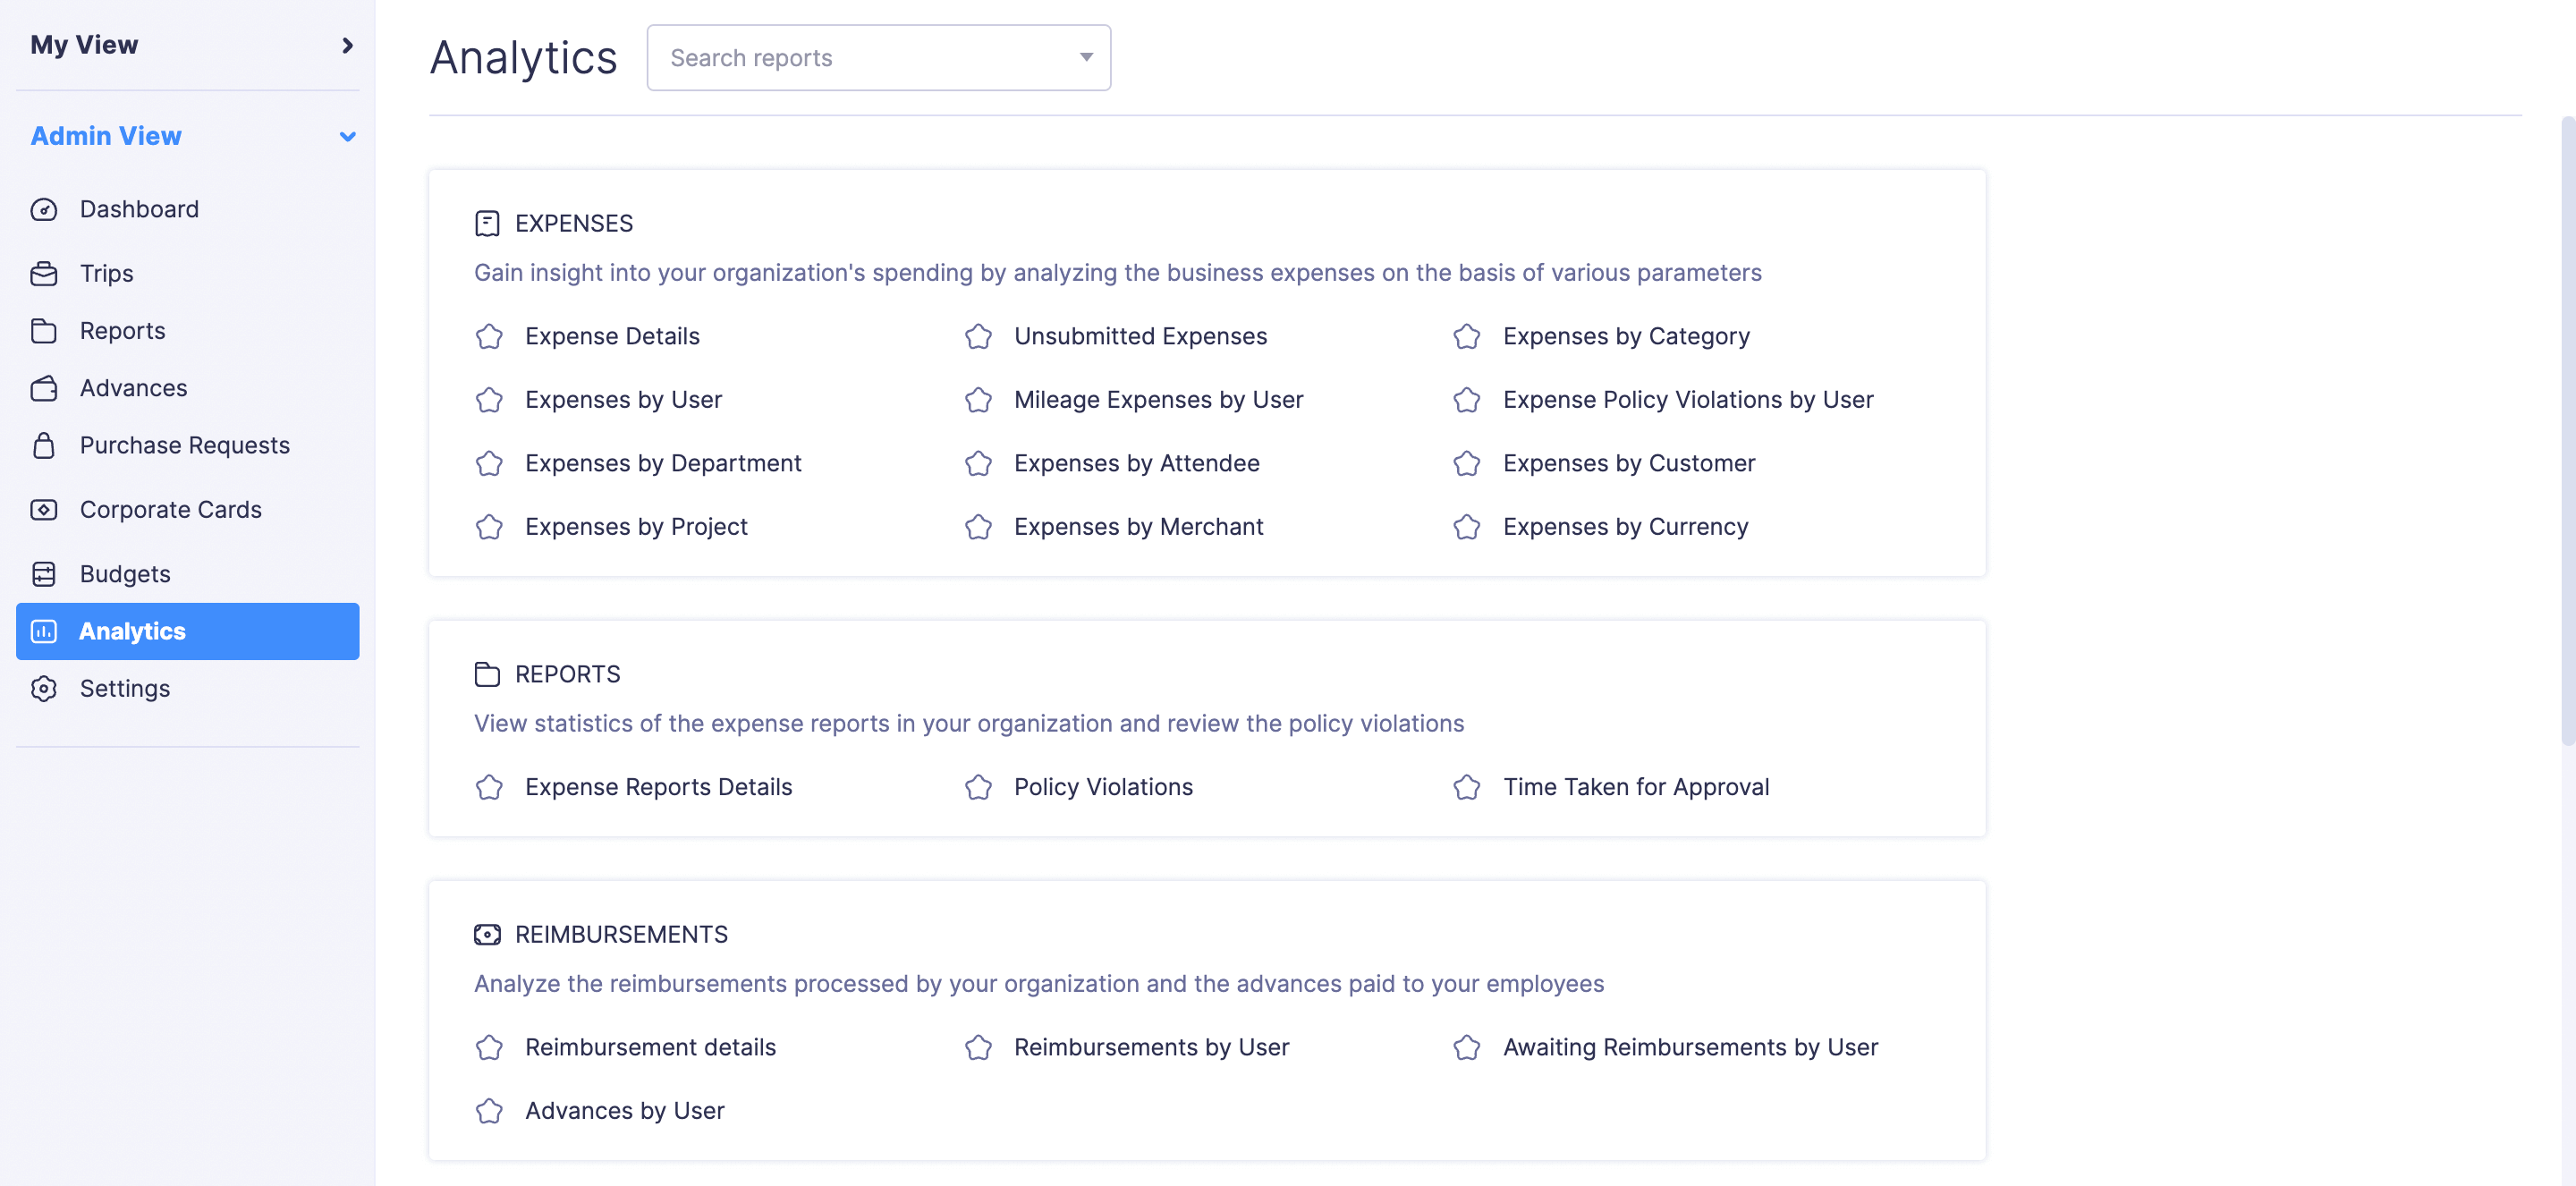Collapse the Admin View section

pos(347,136)
